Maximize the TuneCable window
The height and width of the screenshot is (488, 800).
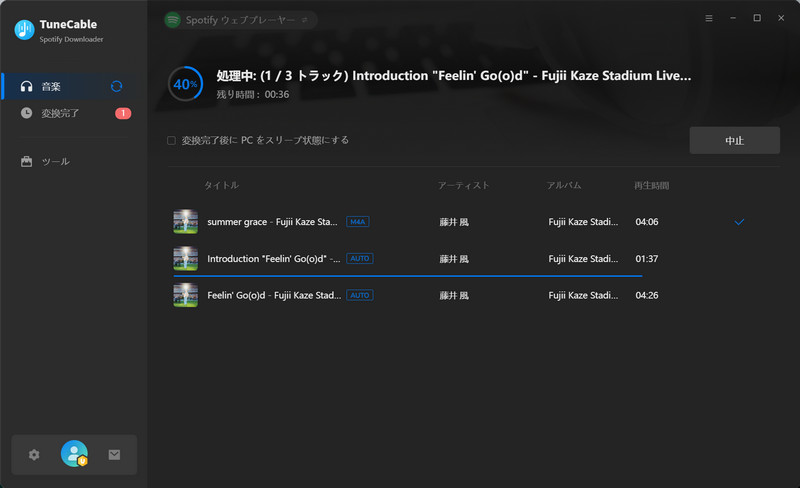757,18
